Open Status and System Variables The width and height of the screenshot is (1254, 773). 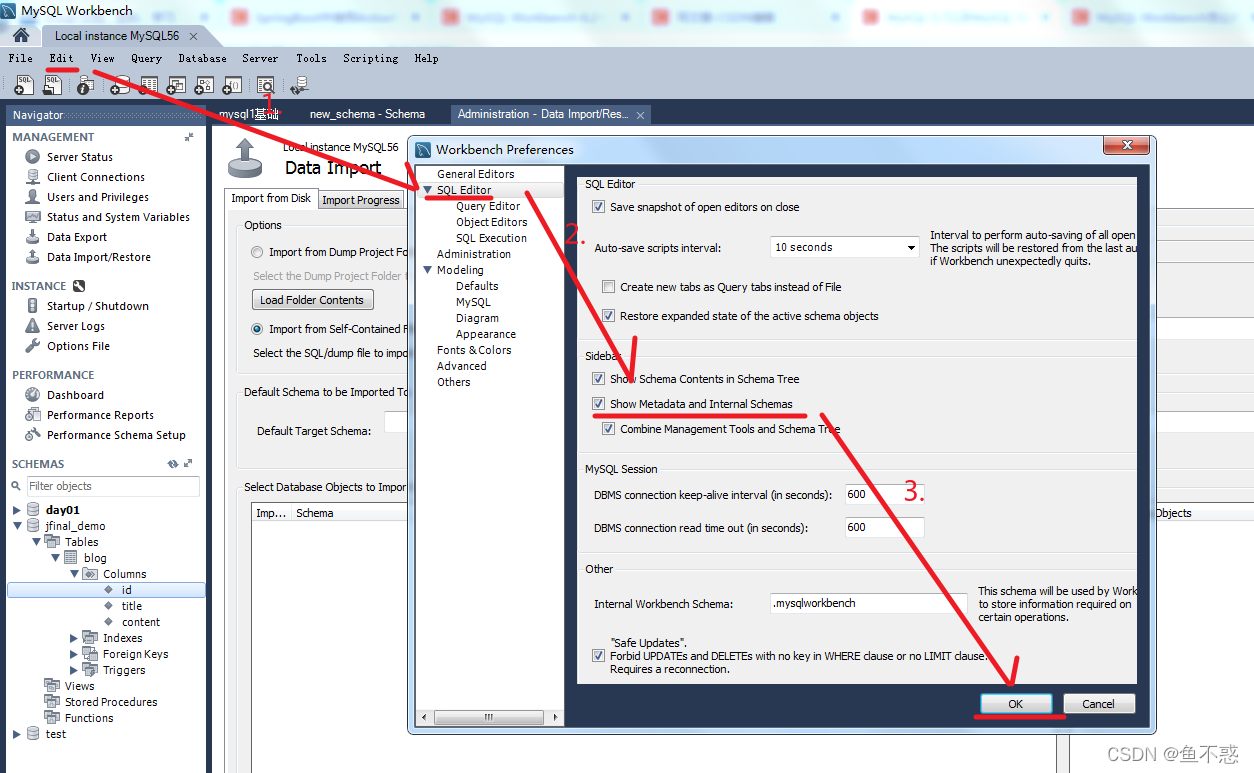118,217
